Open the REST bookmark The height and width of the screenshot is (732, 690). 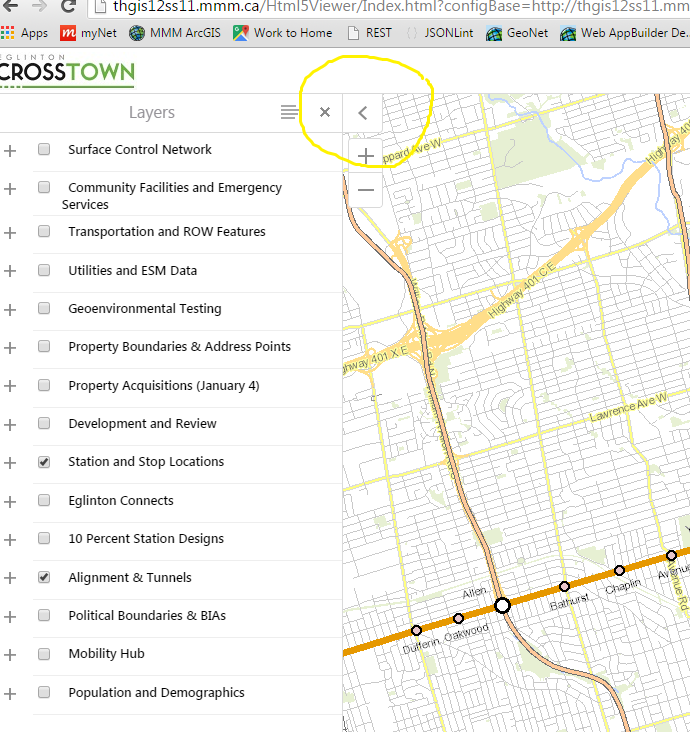coord(370,33)
